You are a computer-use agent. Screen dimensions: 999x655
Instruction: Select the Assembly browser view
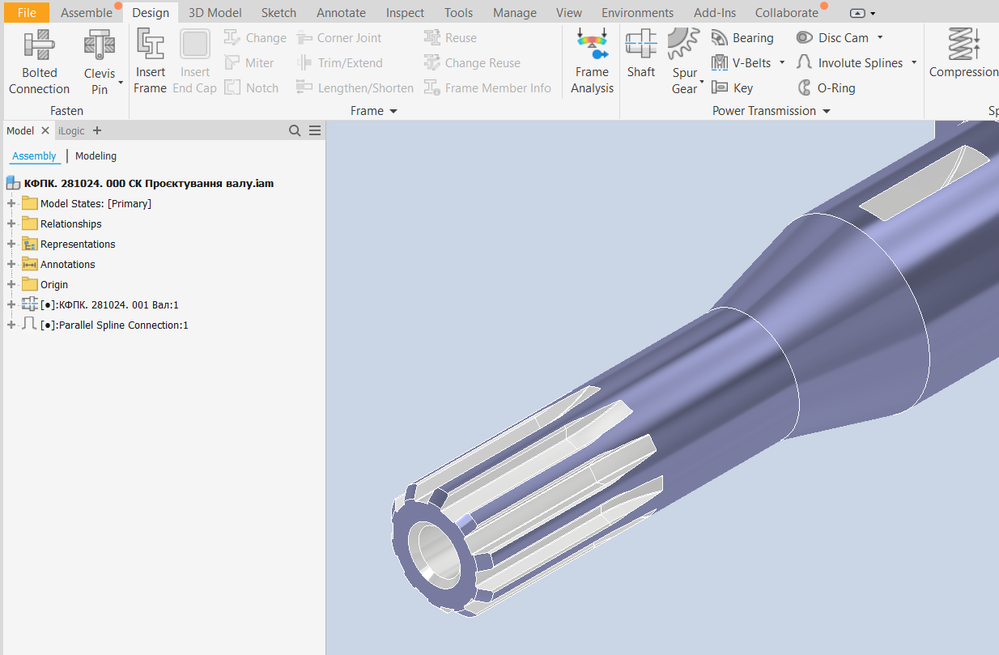tap(34, 156)
